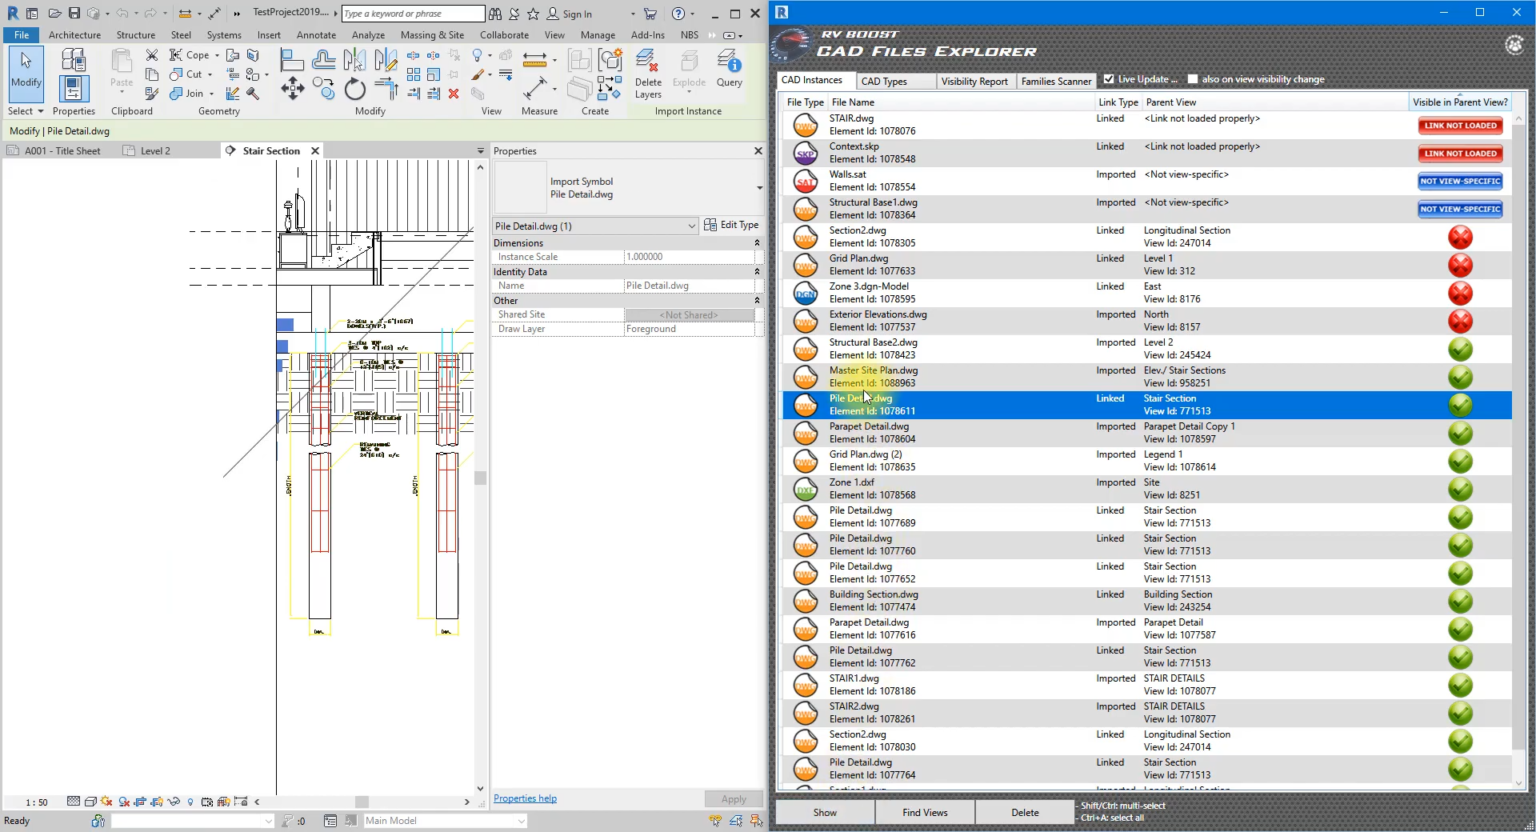Image resolution: width=1536 pixels, height=832 pixels.
Task: Open the Select panel dropdown
Action: (x=26, y=111)
